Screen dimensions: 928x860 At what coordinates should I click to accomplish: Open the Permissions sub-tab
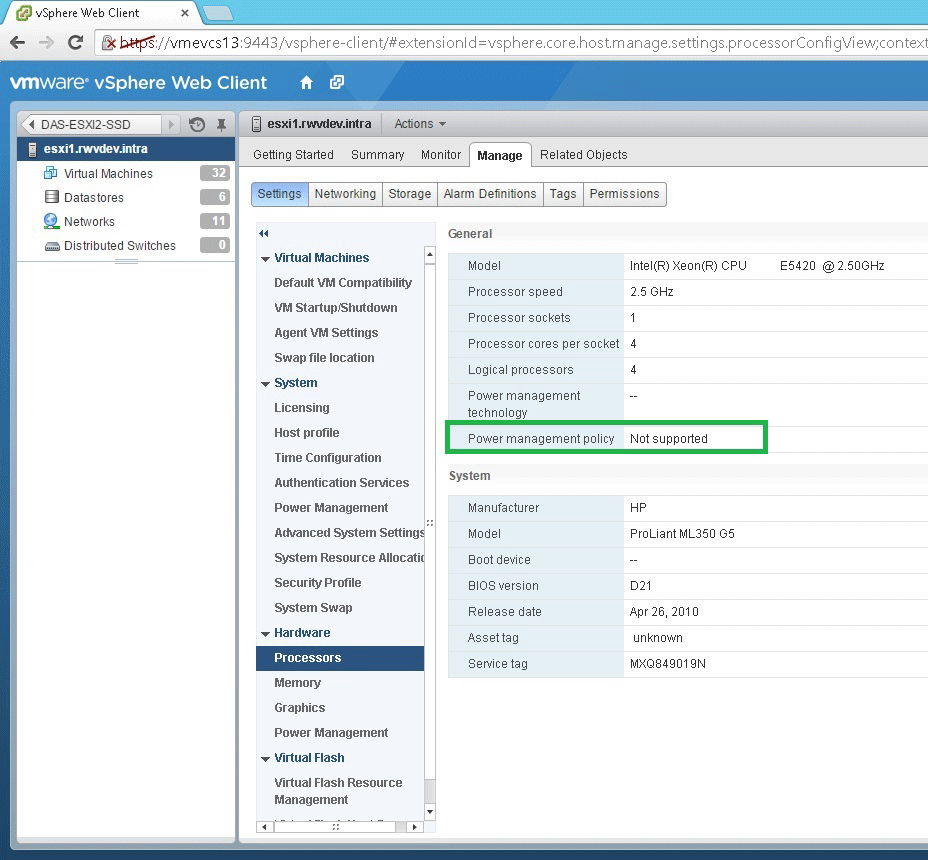click(x=624, y=194)
